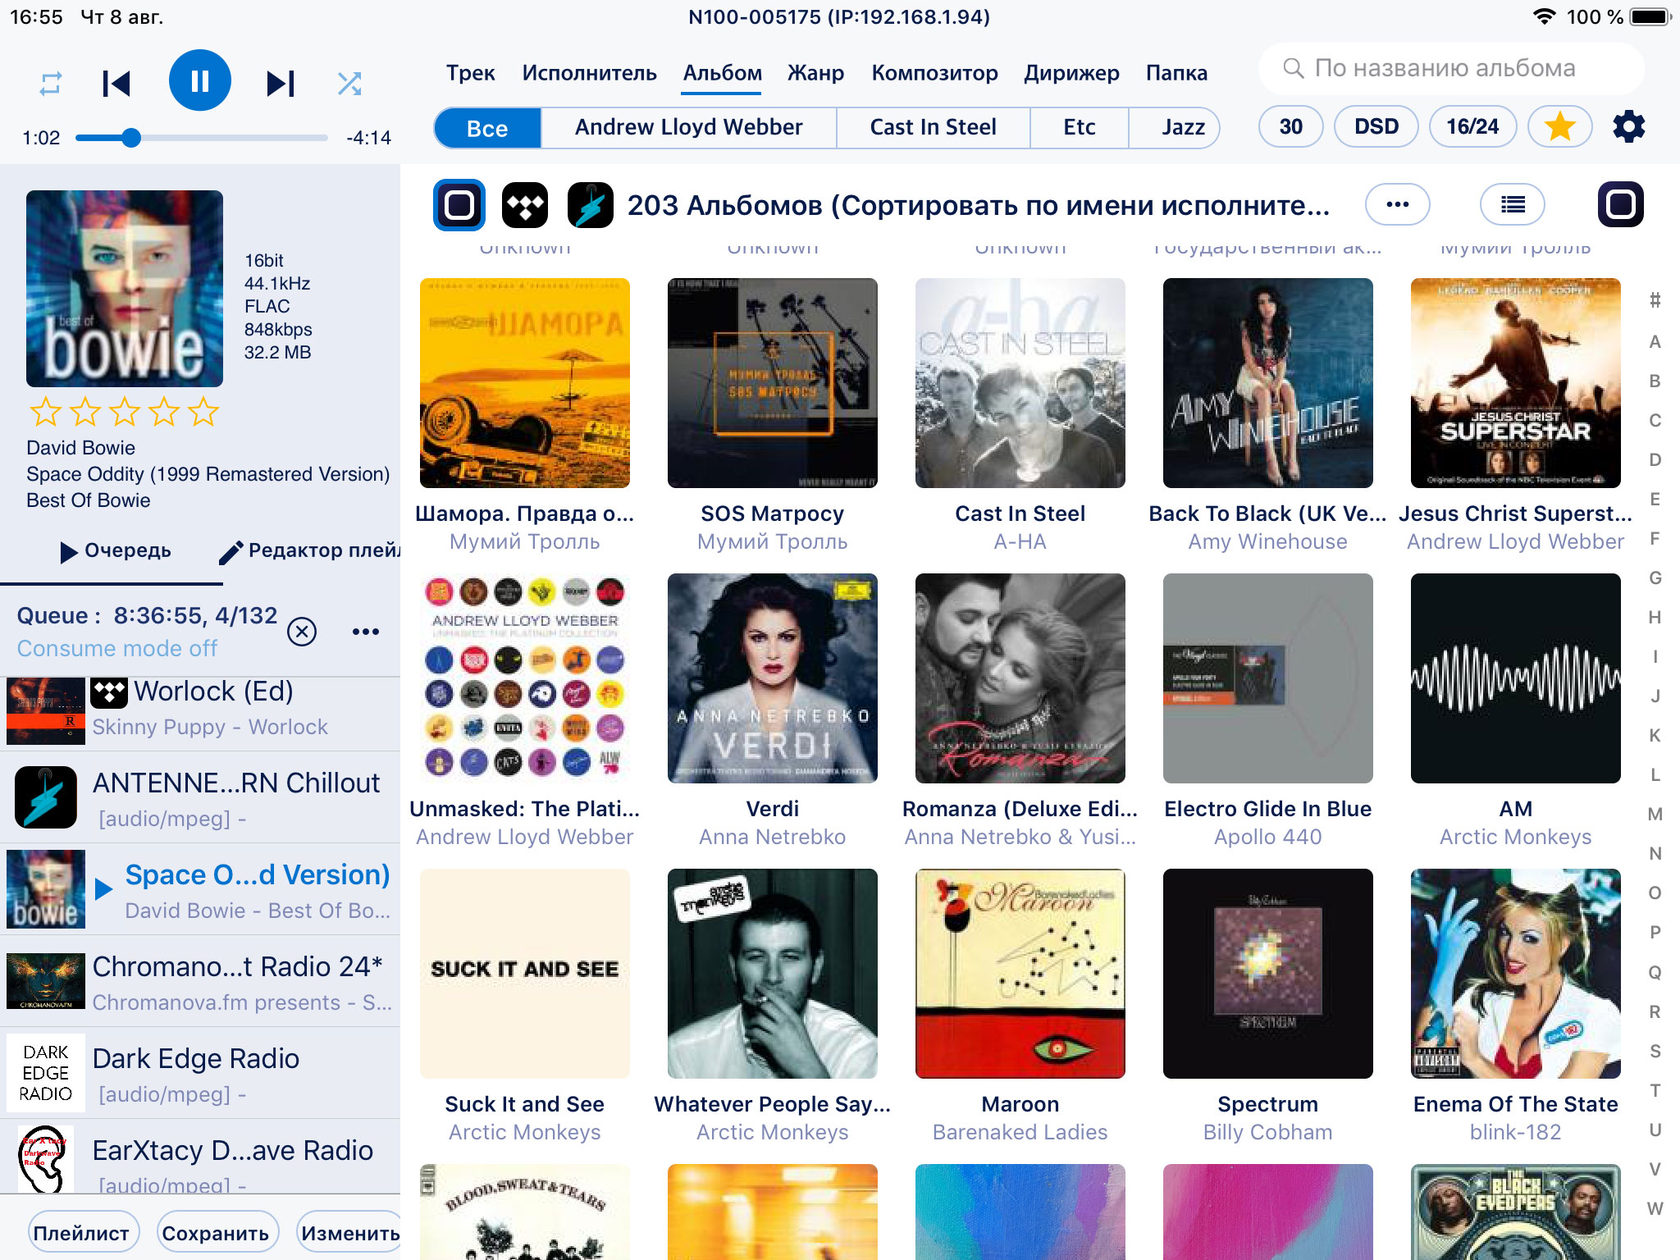Open the Очередь tab
This screenshot has height=1260, width=1680.
(x=116, y=551)
